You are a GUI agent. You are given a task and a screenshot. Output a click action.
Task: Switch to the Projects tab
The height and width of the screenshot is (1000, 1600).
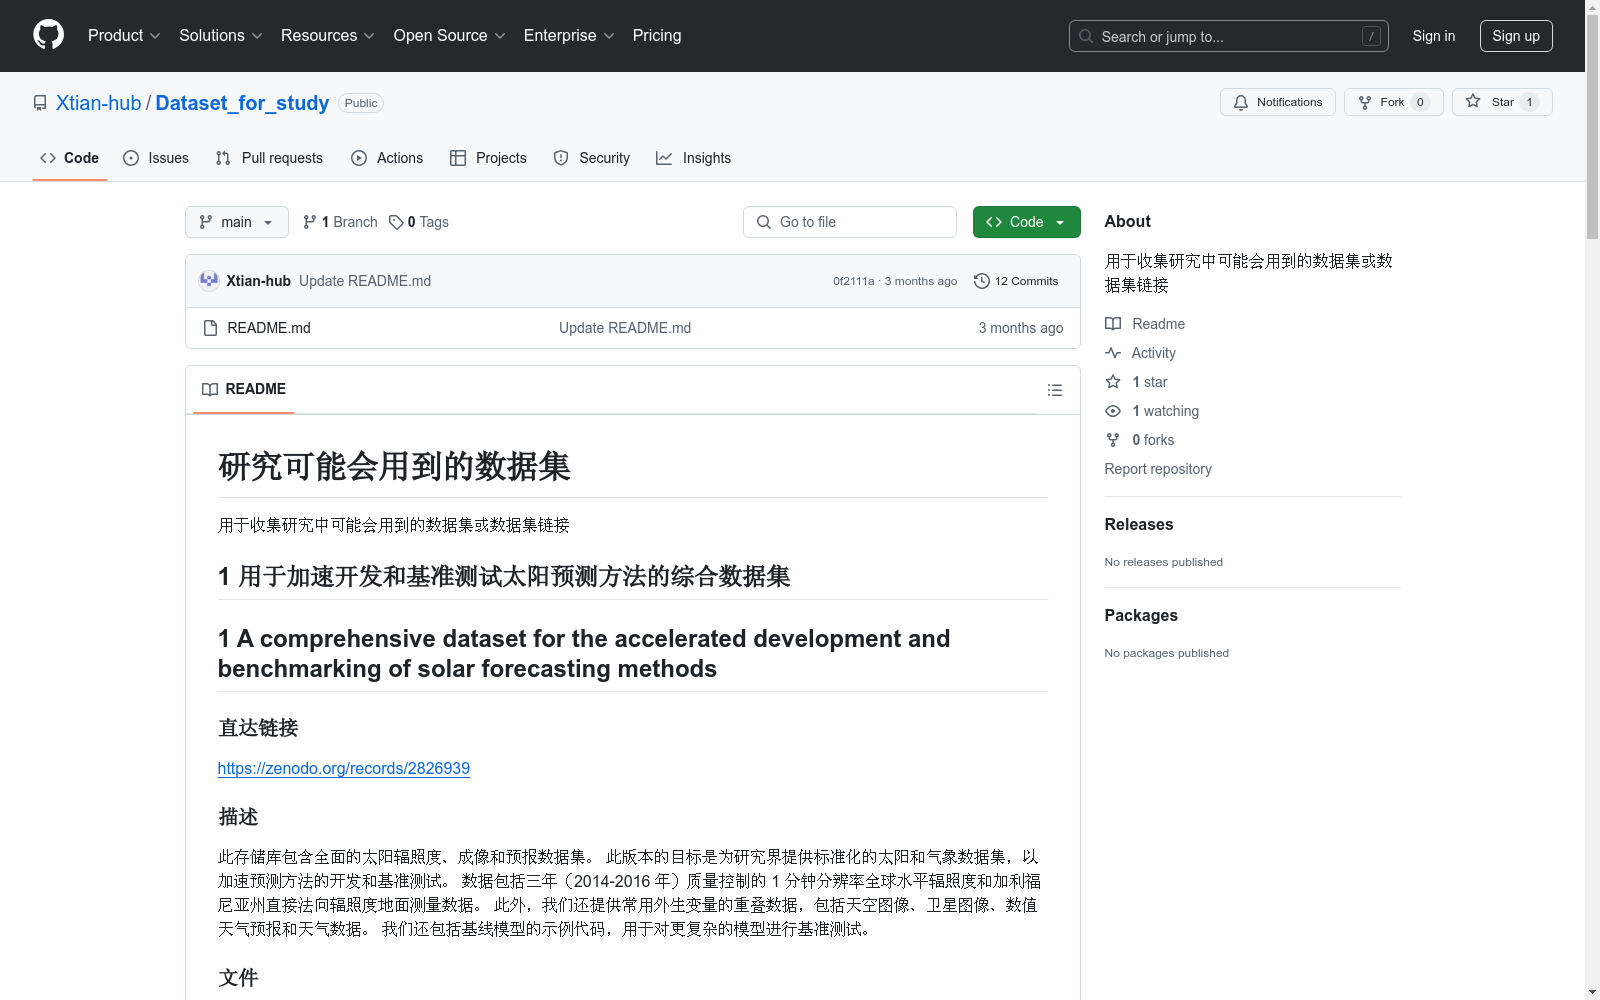click(x=488, y=158)
